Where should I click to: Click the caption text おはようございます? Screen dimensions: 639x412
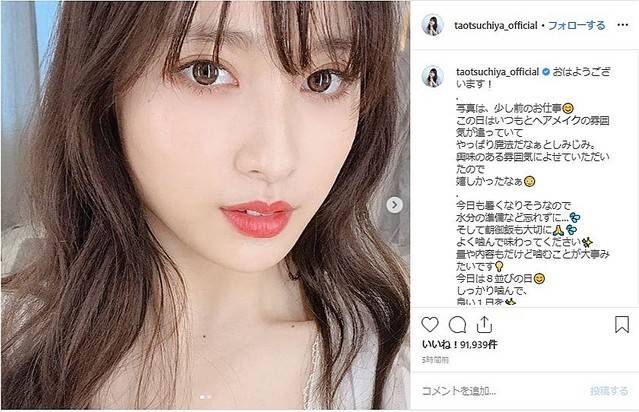point(533,78)
